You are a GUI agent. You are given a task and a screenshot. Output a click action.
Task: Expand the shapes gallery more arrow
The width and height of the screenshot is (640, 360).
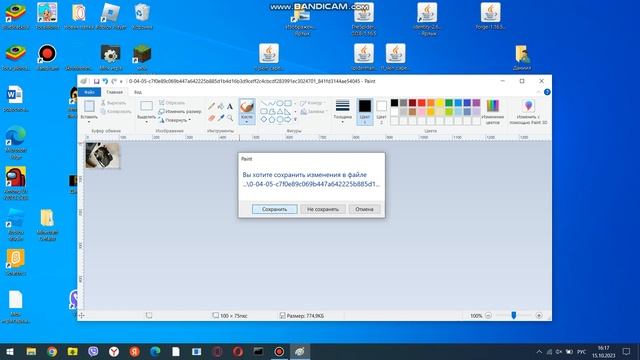(x=296, y=120)
